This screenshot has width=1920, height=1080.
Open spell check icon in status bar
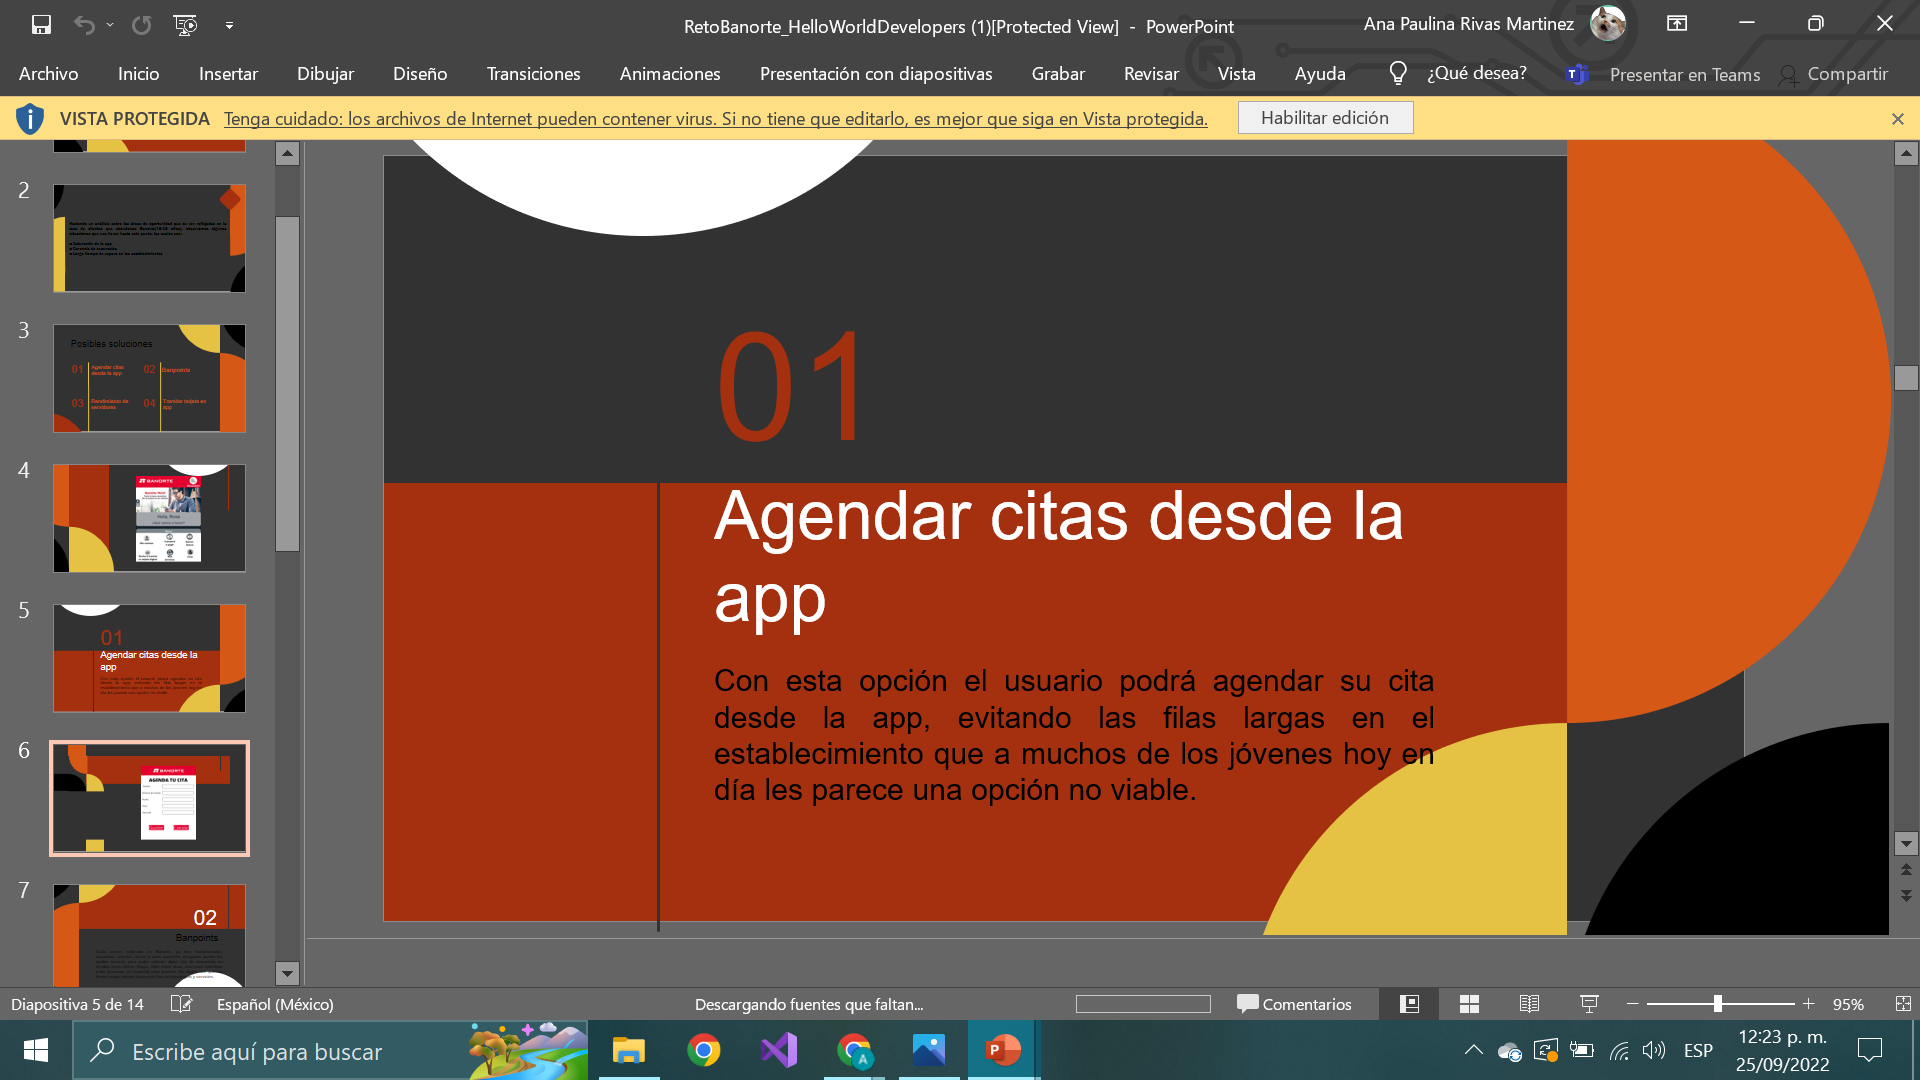(x=181, y=1004)
